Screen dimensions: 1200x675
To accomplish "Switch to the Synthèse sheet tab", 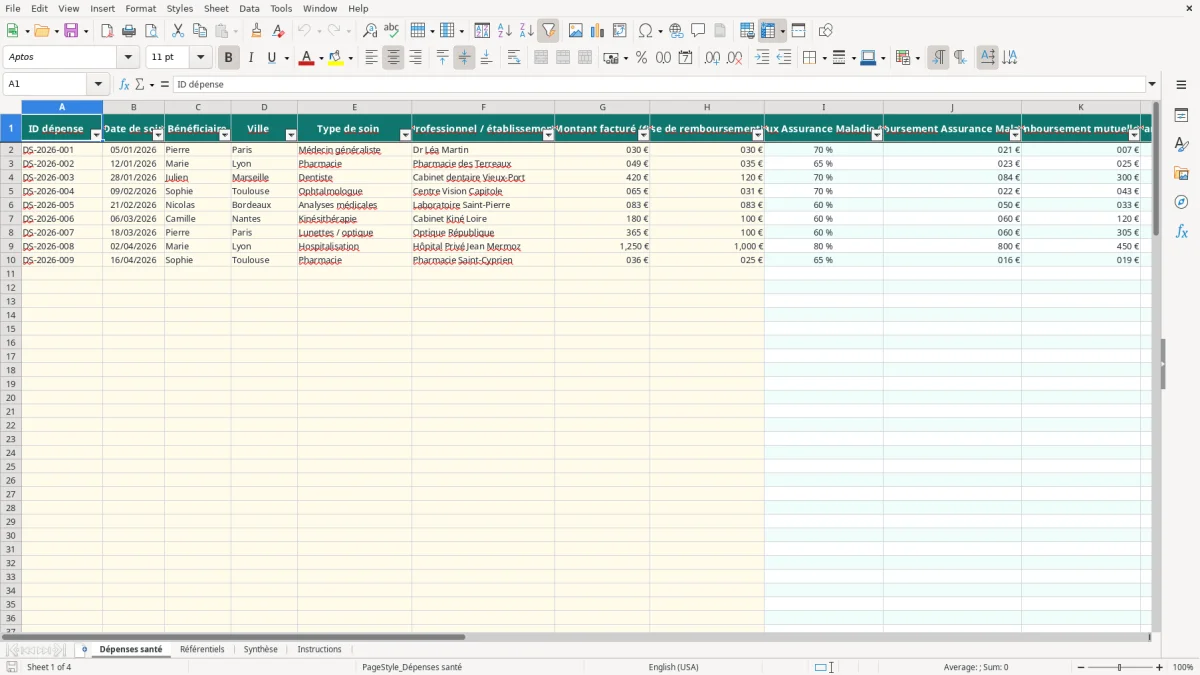I will [x=261, y=650].
